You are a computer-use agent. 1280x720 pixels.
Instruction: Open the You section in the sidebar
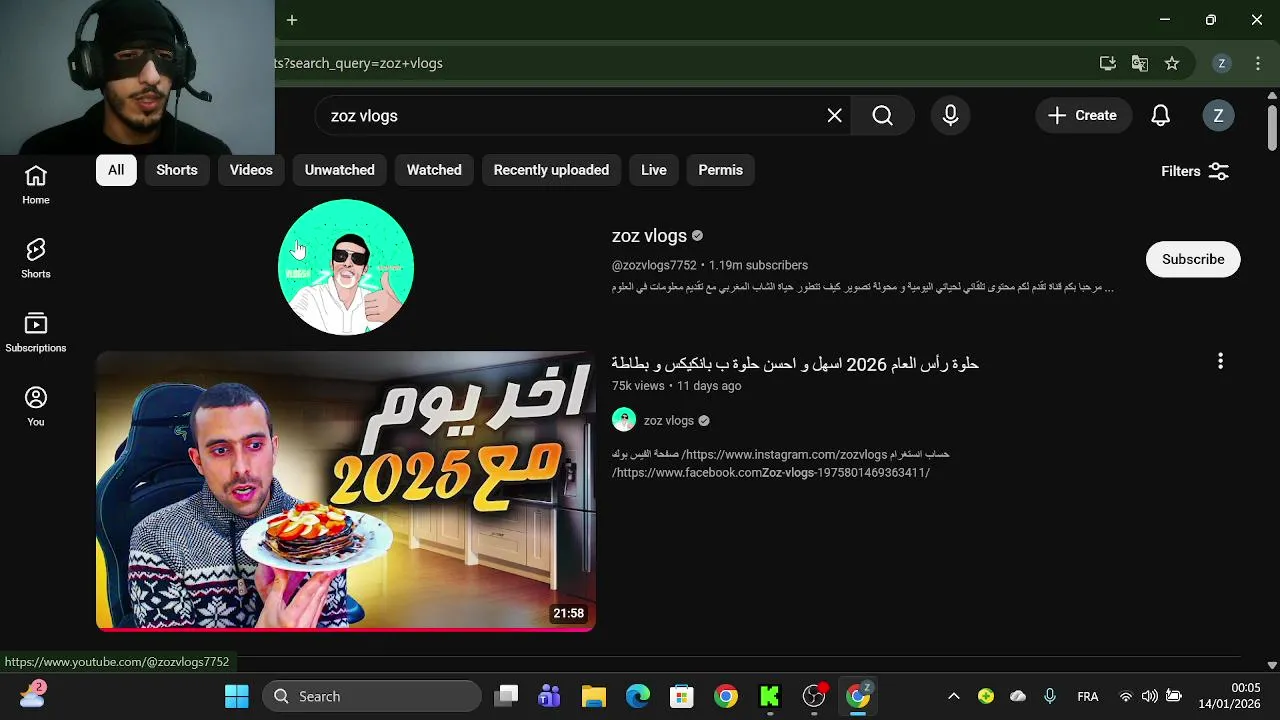point(36,407)
